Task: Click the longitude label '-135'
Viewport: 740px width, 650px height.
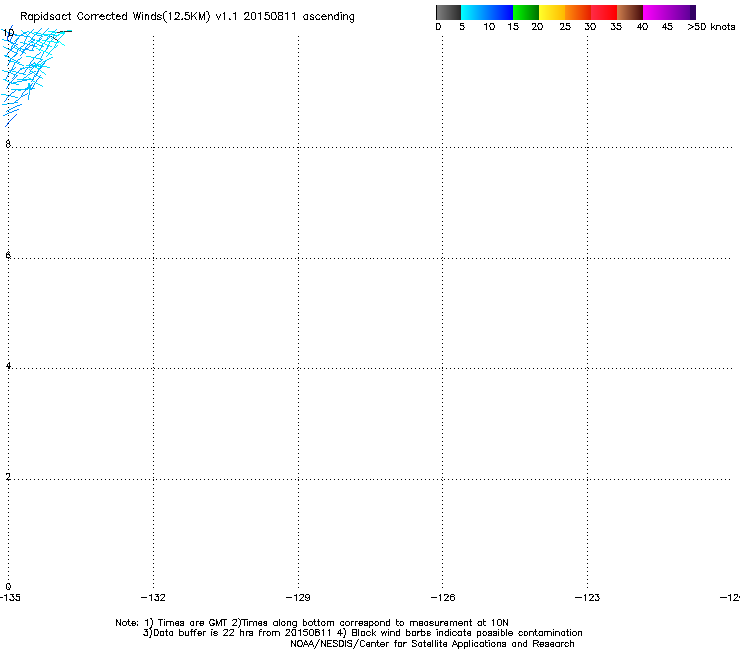Action: tap(10, 598)
